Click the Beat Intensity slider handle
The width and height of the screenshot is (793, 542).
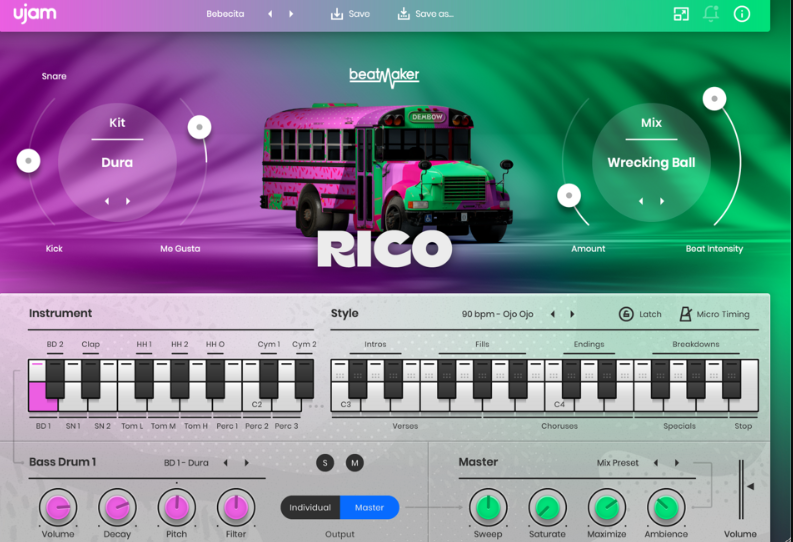click(715, 99)
